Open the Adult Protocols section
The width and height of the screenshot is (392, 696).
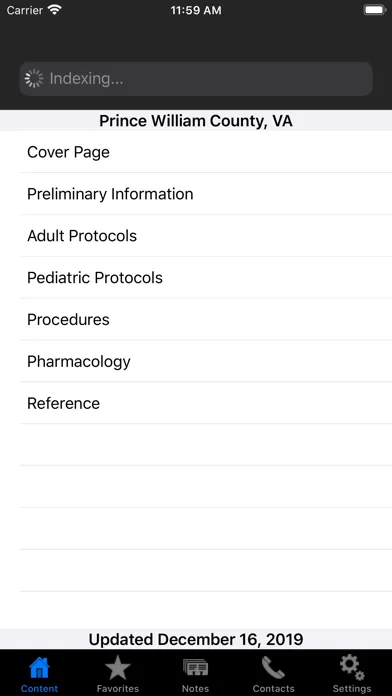(206, 236)
